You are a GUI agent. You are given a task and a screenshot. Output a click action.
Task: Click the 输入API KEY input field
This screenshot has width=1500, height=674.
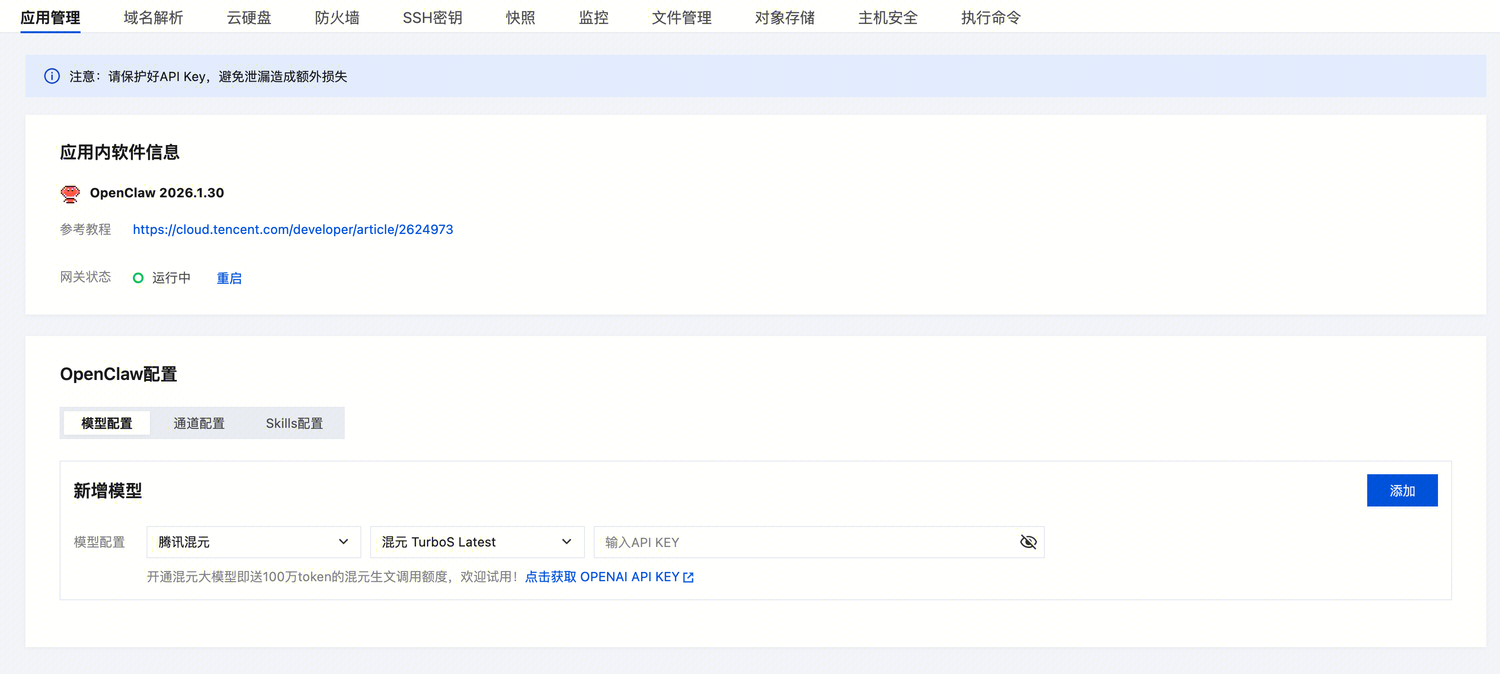(x=800, y=542)
